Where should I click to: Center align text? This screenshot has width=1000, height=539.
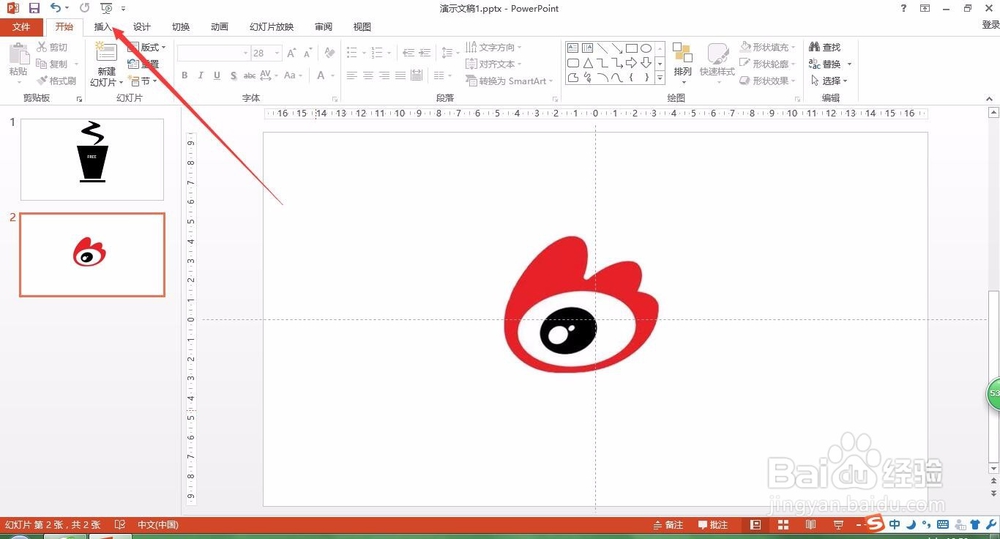coord(368,75)
